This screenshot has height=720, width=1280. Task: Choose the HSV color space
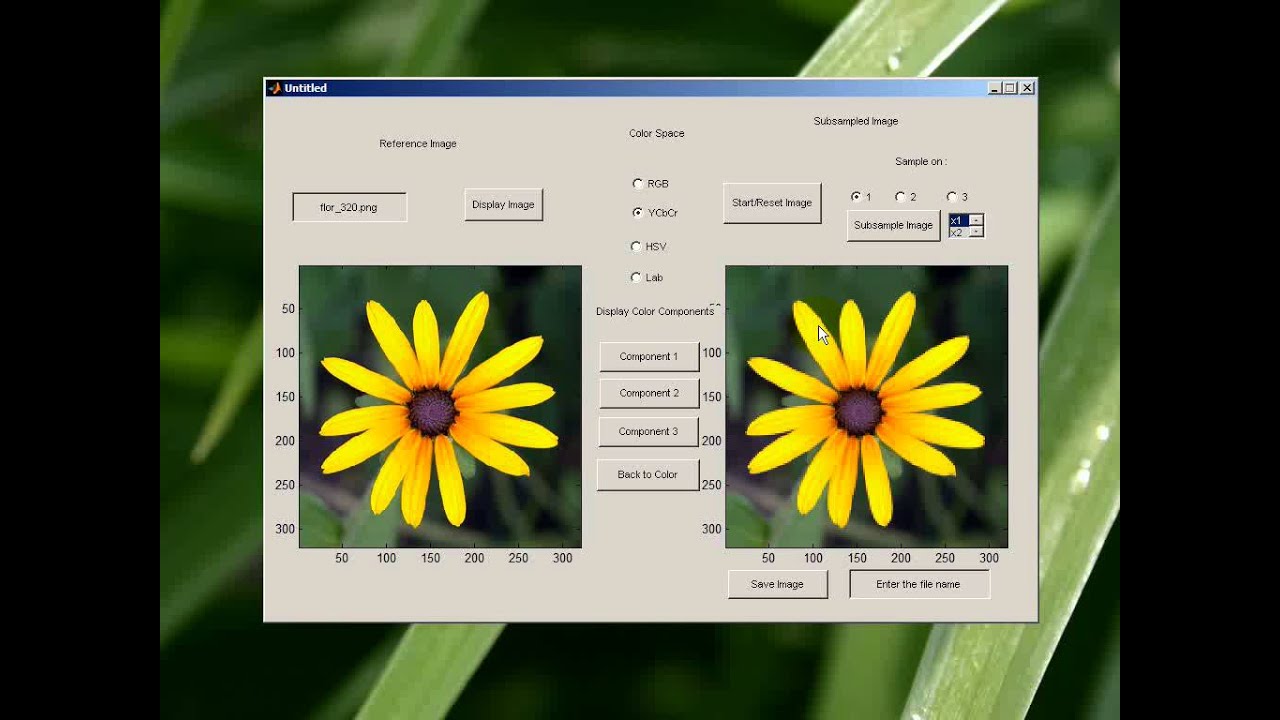tap(636, 246)
